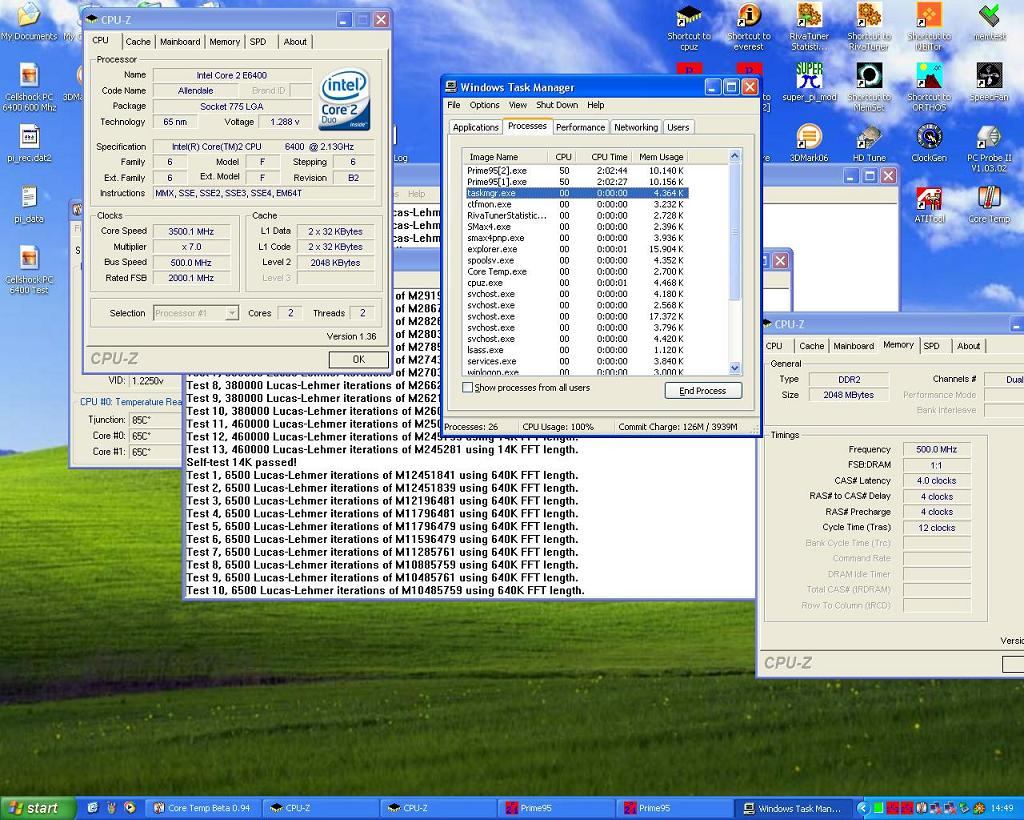Switch to CPU tab in Memory CPU-Z window
Screen dimensions: 1024x820
tap(775, 346)
